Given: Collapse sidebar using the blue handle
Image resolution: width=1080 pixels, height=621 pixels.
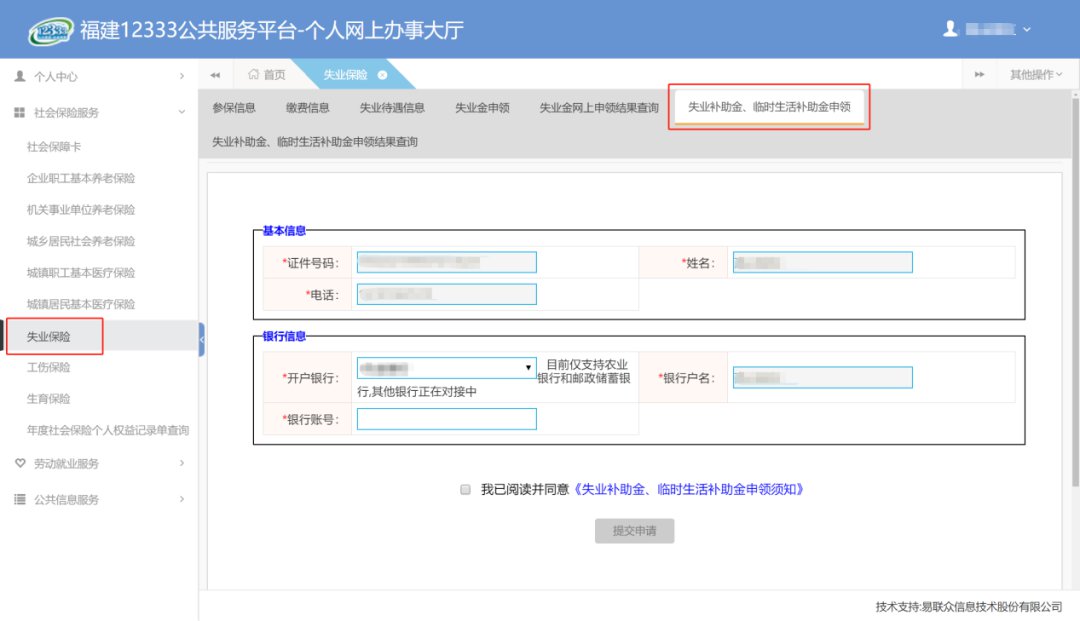Looking at the screenshot, I should (201, 340).
